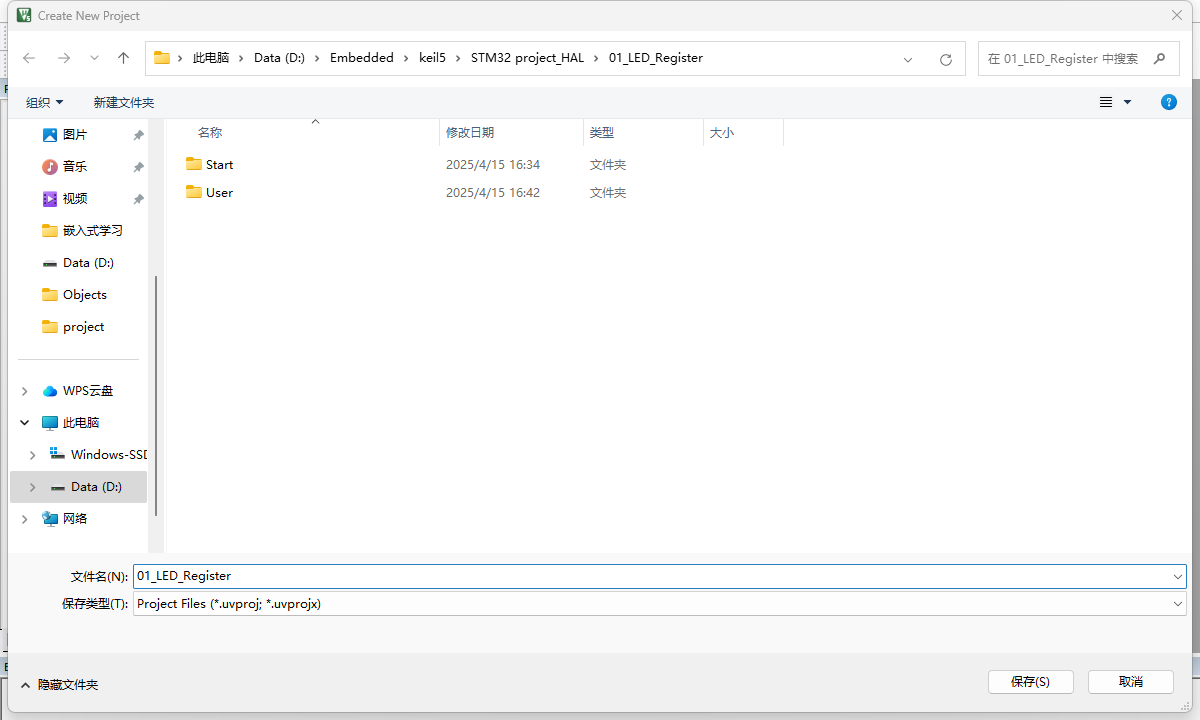Screen dimensions: 1200x720
Task: Open the project folder in the sidebar
Action: 73,326
